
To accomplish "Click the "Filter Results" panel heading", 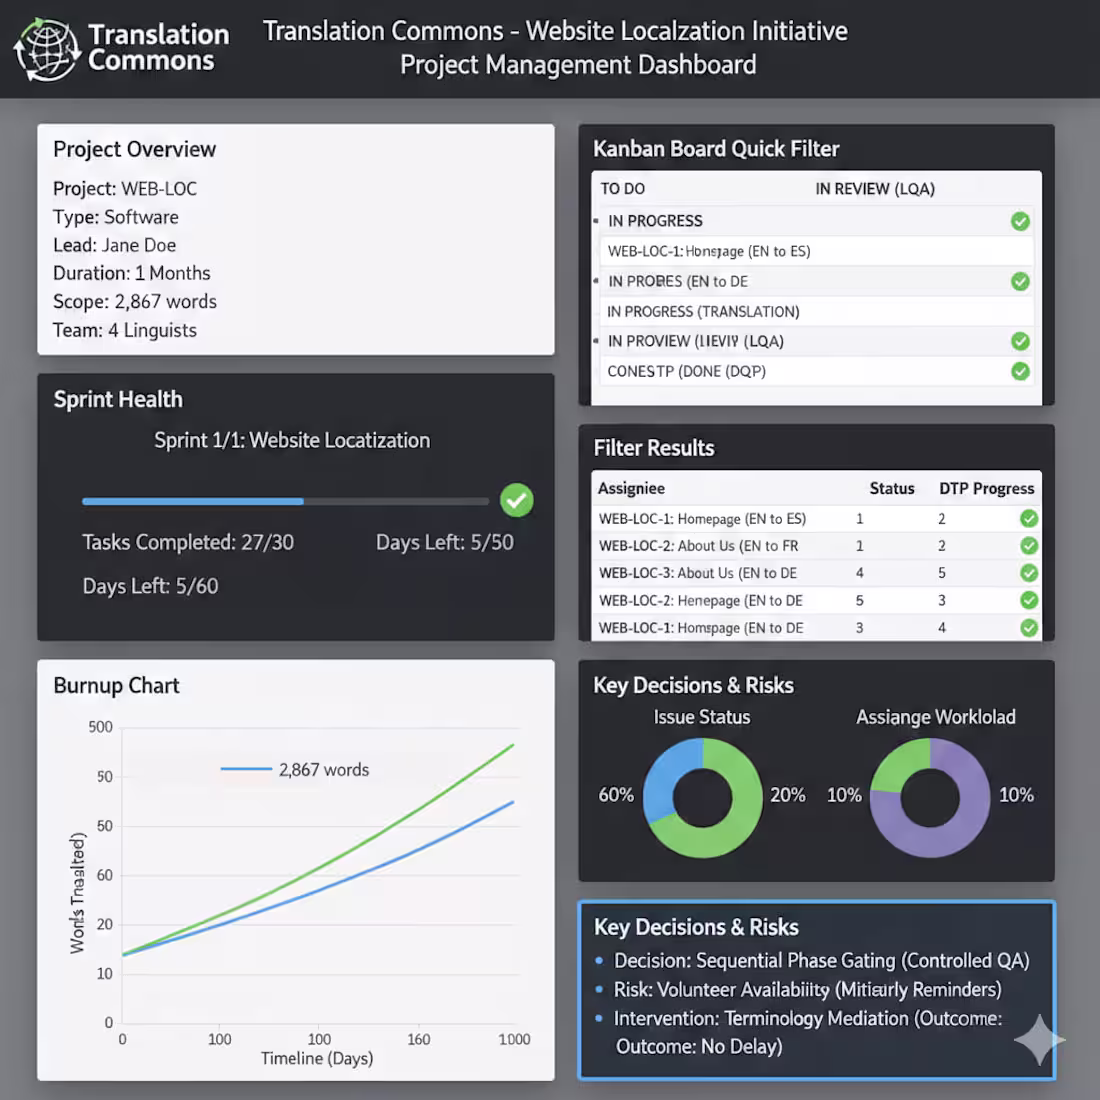I will tap(654, 448).
